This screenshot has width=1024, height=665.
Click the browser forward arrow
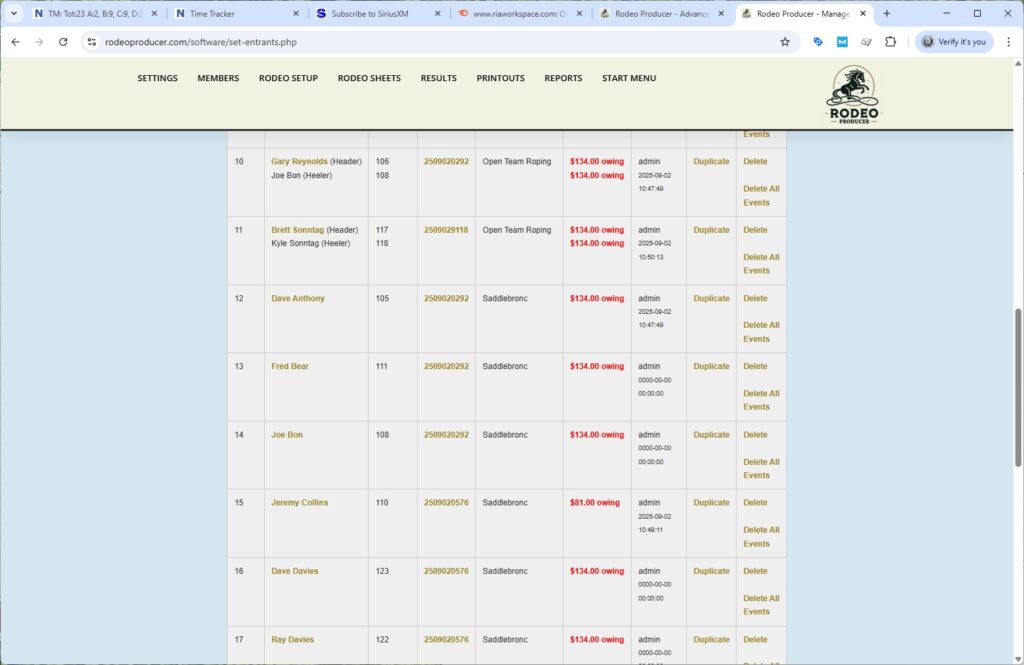coord(40,42)
